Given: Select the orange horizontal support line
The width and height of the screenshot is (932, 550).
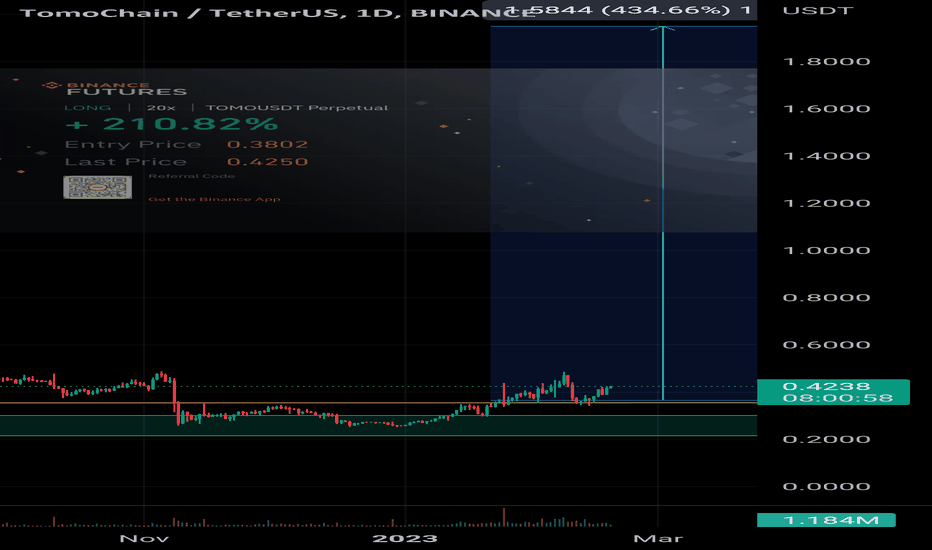Looking at the screenshot, I should (x=378, y=403).
